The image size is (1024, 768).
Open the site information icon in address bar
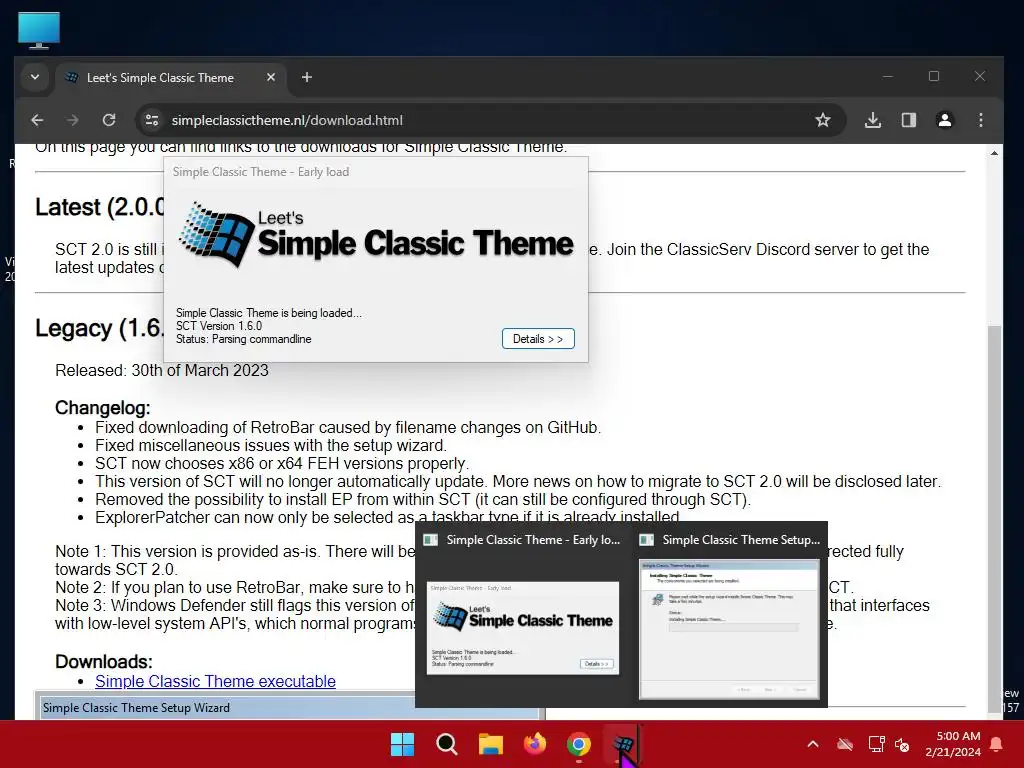tap(152, 120)
